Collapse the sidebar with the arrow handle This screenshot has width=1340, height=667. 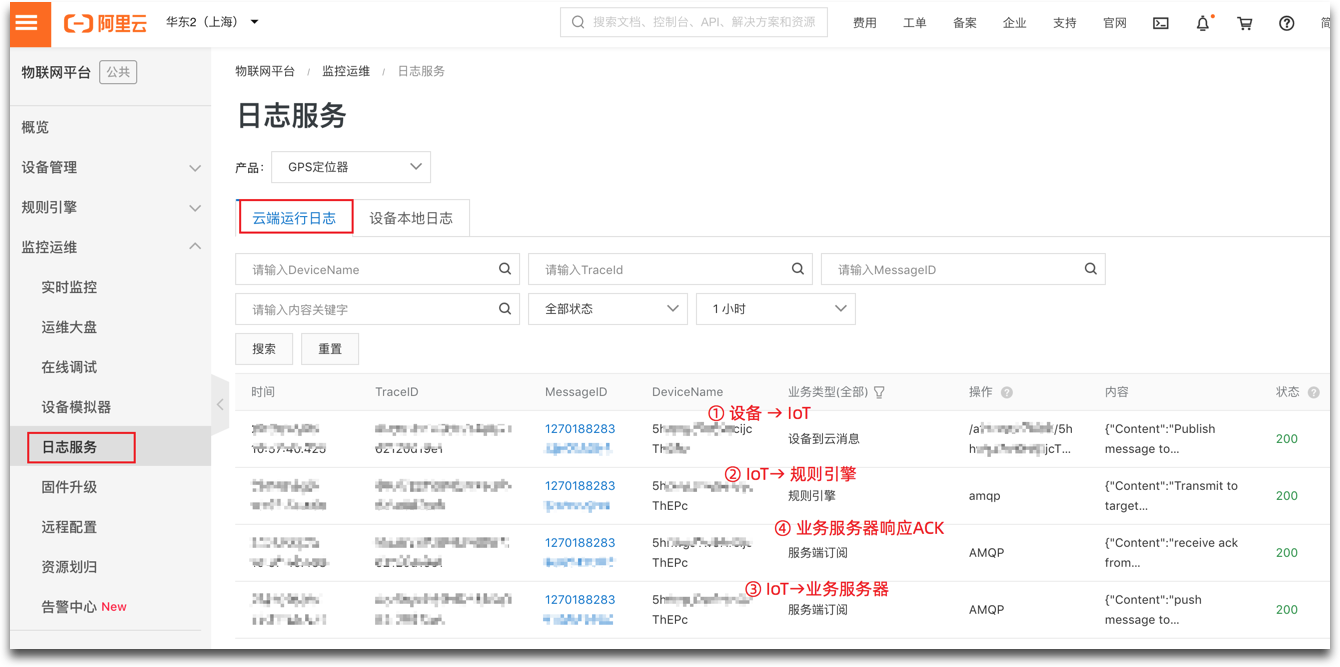click(x=220, y=405)
